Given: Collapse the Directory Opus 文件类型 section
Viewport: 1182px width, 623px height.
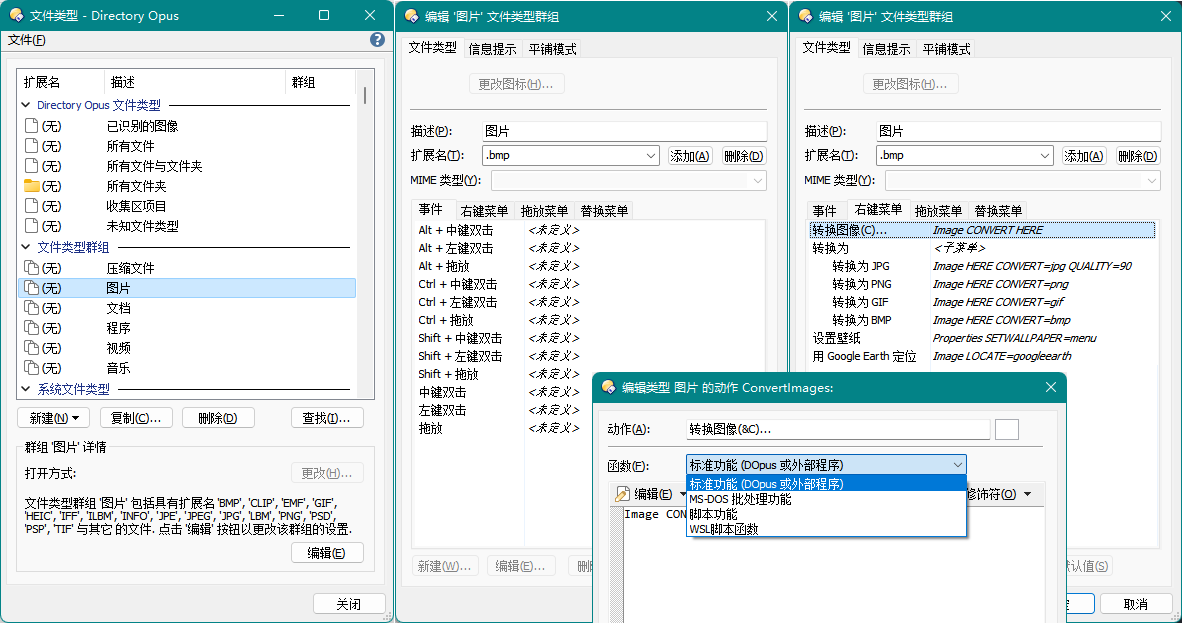Looking at the screenshot, I should click(25, 105).
